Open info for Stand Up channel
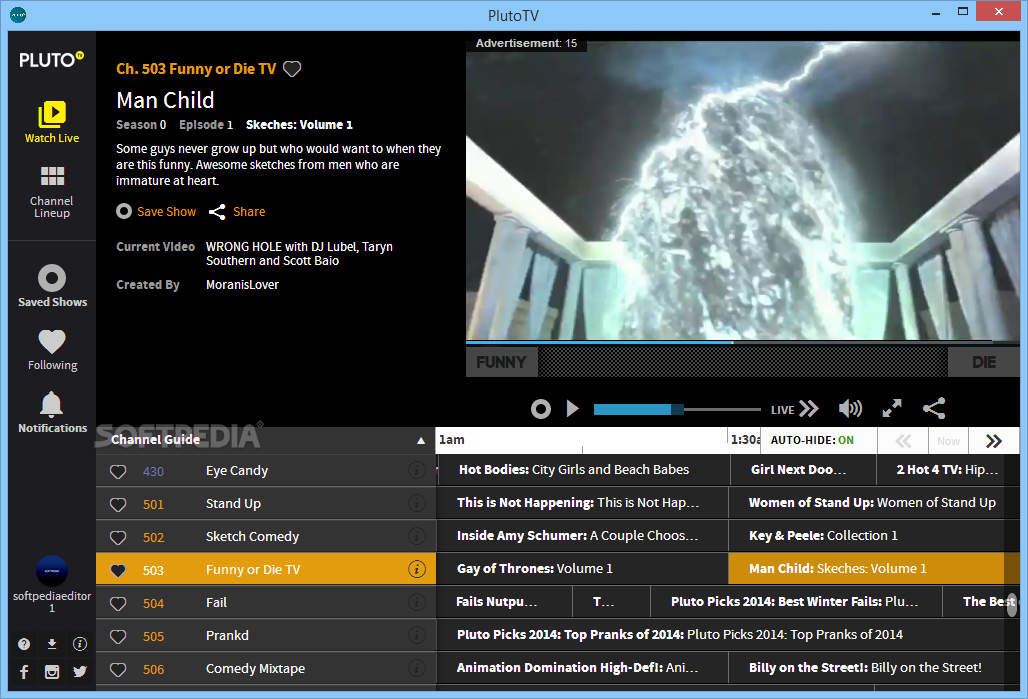The width and height of the screenshot is (1028, 699). tap(417, 503)
